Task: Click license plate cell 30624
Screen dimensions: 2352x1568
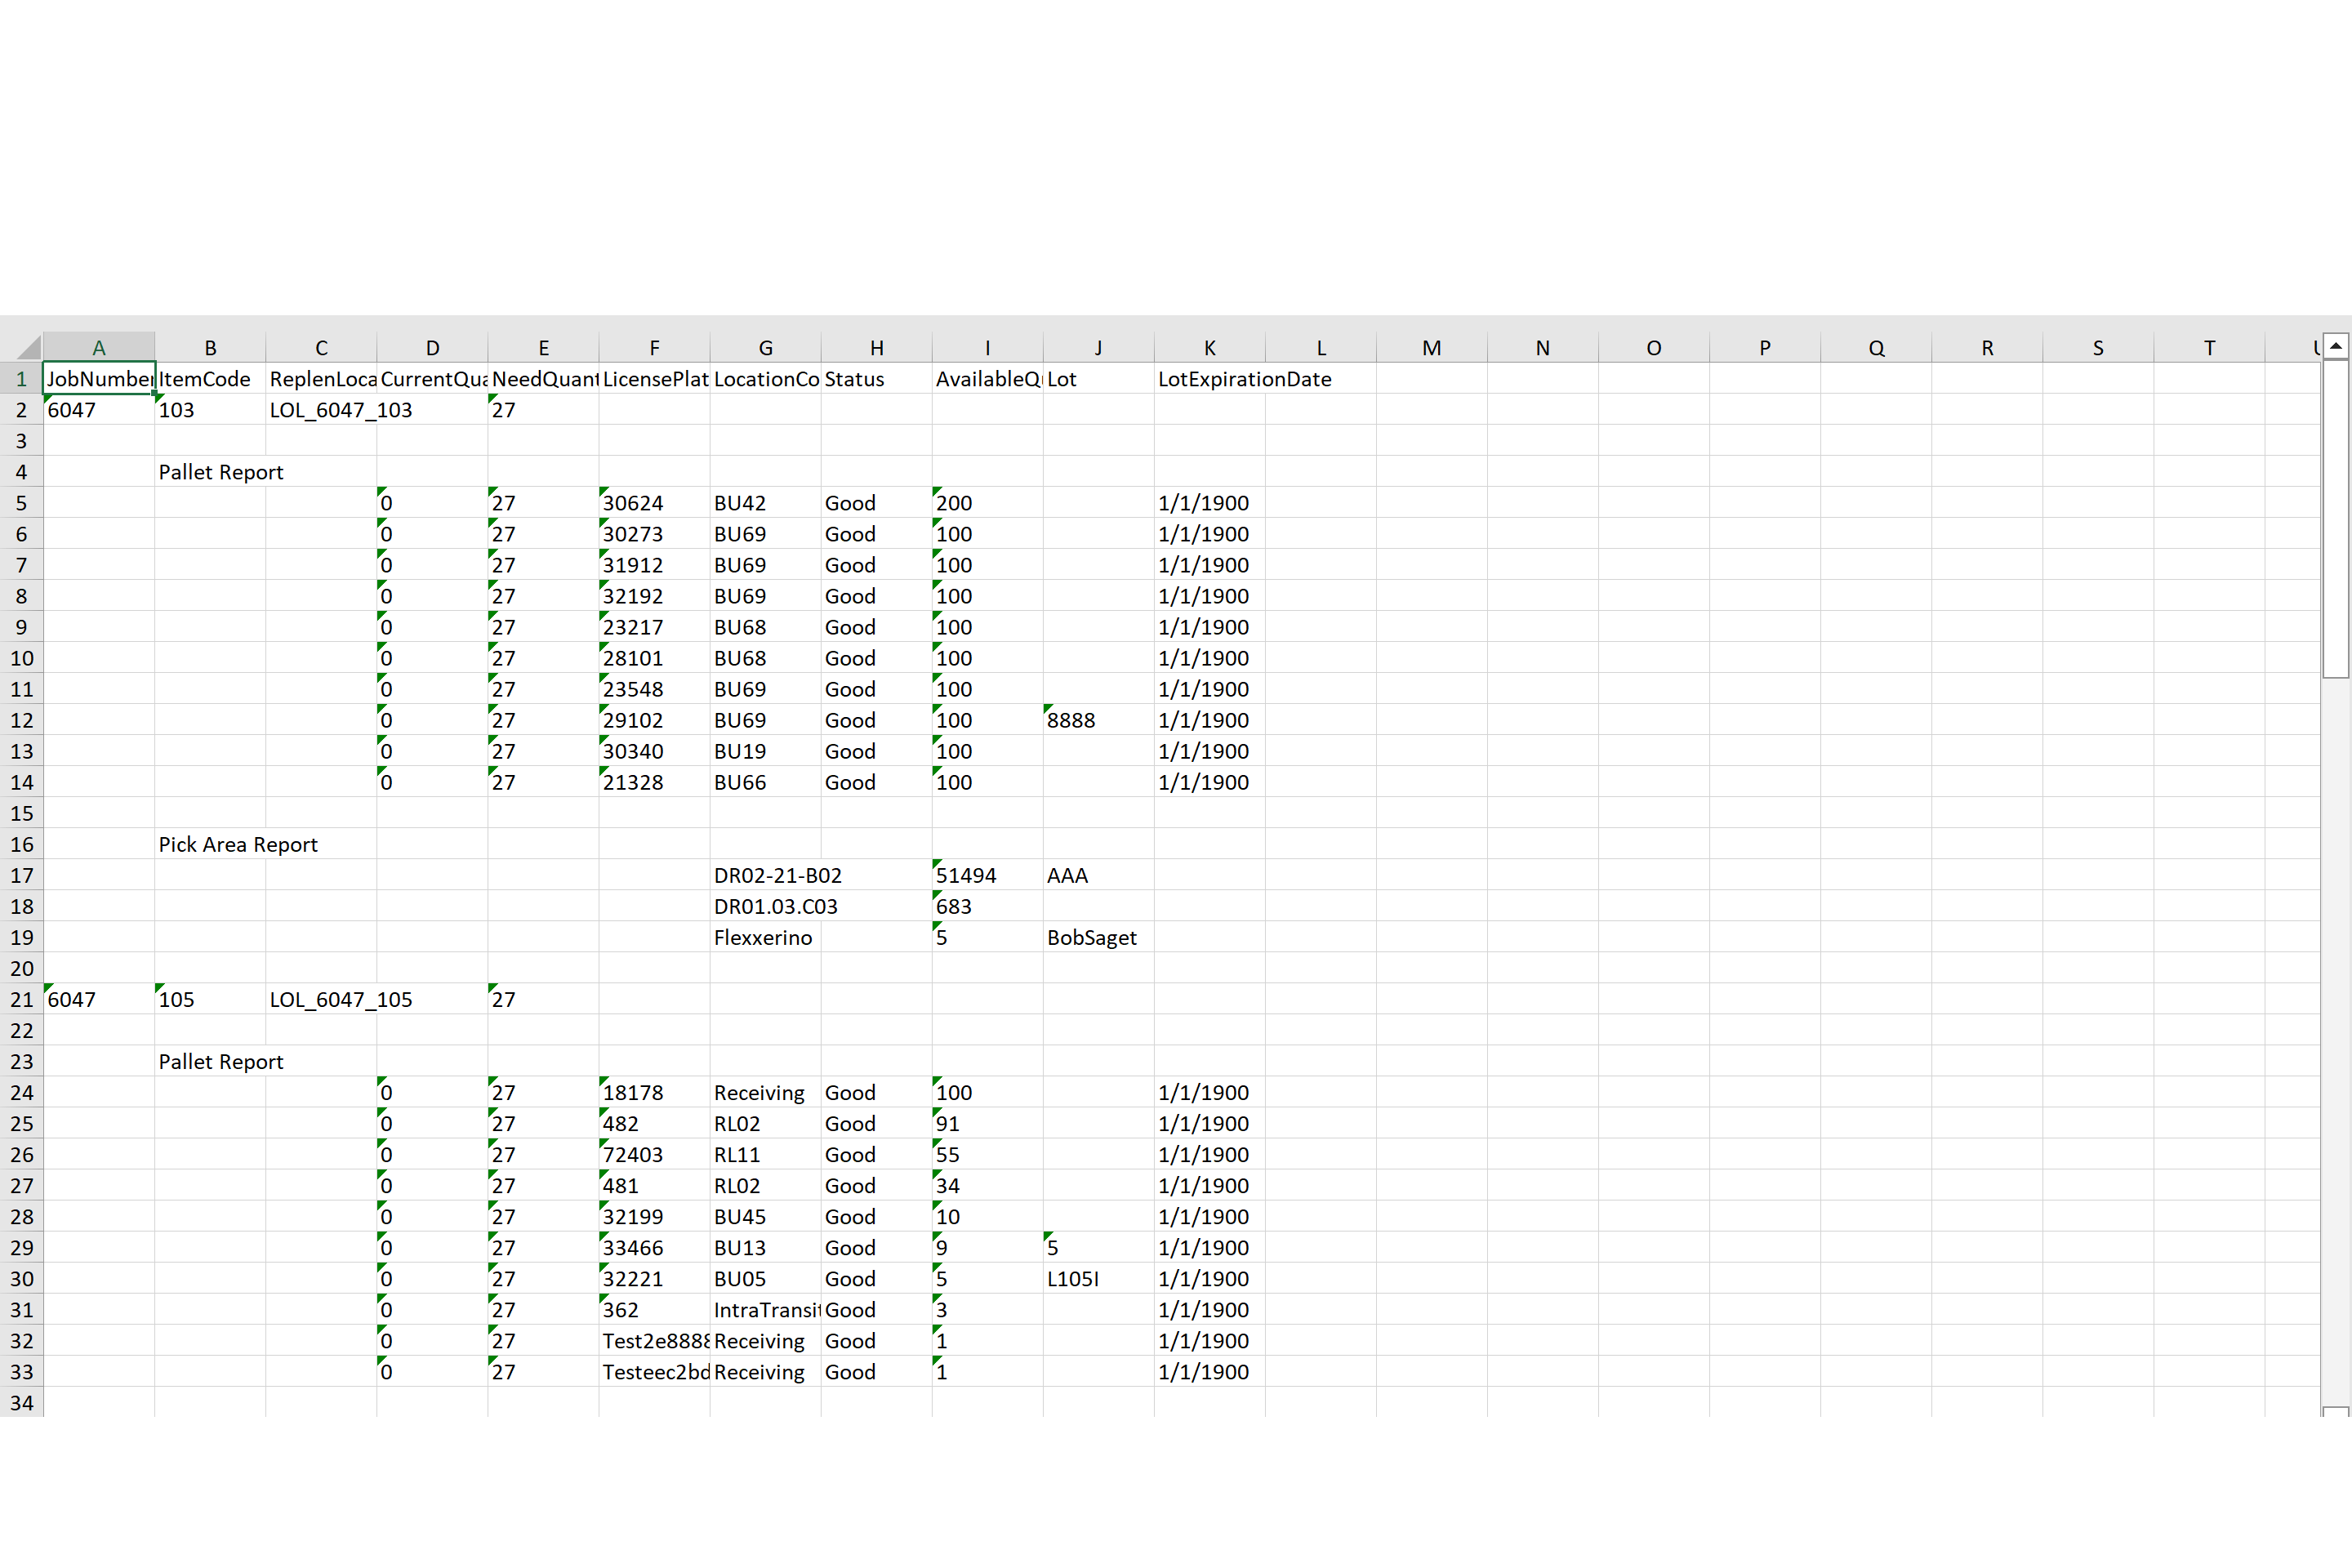Action: click(654, 503)
